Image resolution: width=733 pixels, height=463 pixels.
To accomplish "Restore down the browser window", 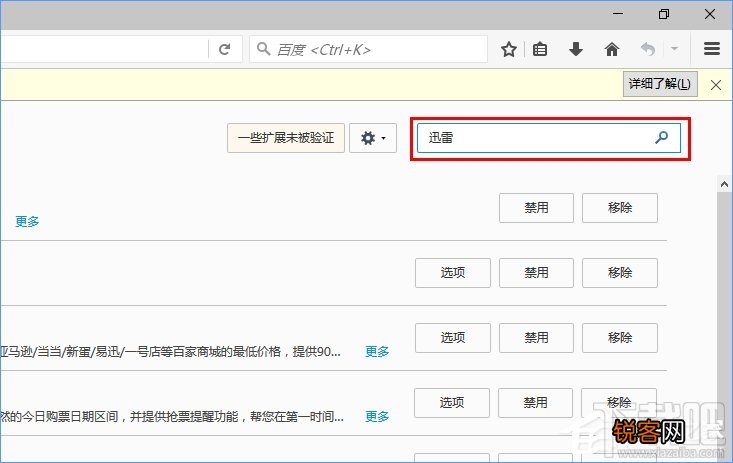I will [663, 14].
